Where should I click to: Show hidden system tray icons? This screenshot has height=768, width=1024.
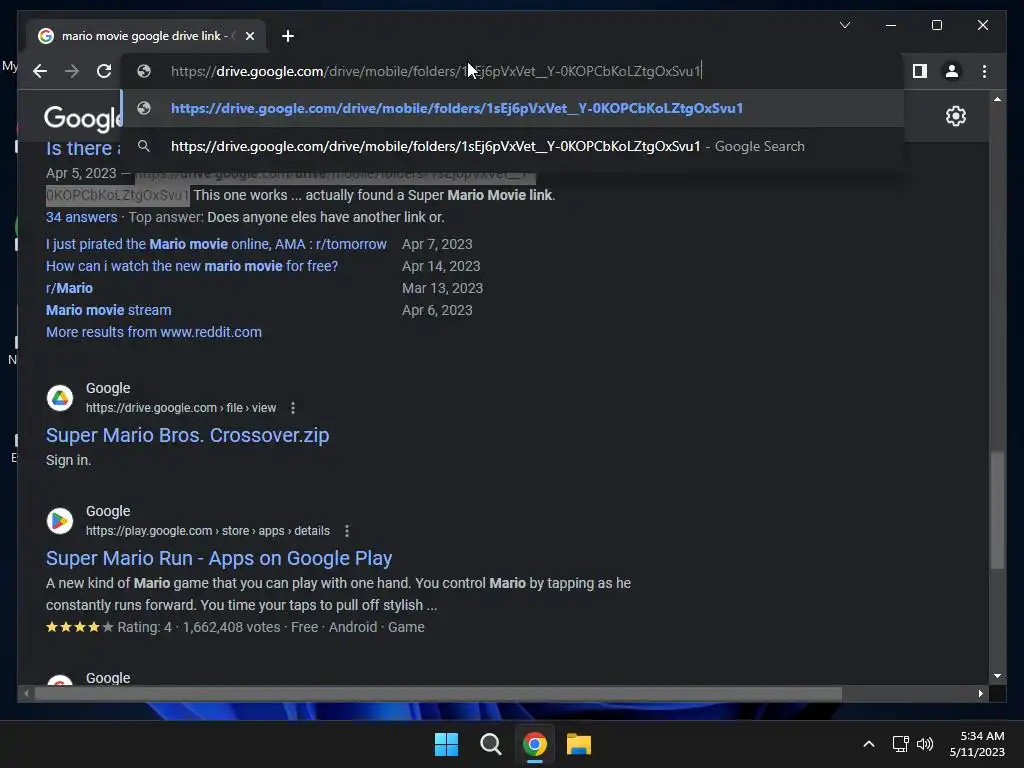click(x=869, y=744)
